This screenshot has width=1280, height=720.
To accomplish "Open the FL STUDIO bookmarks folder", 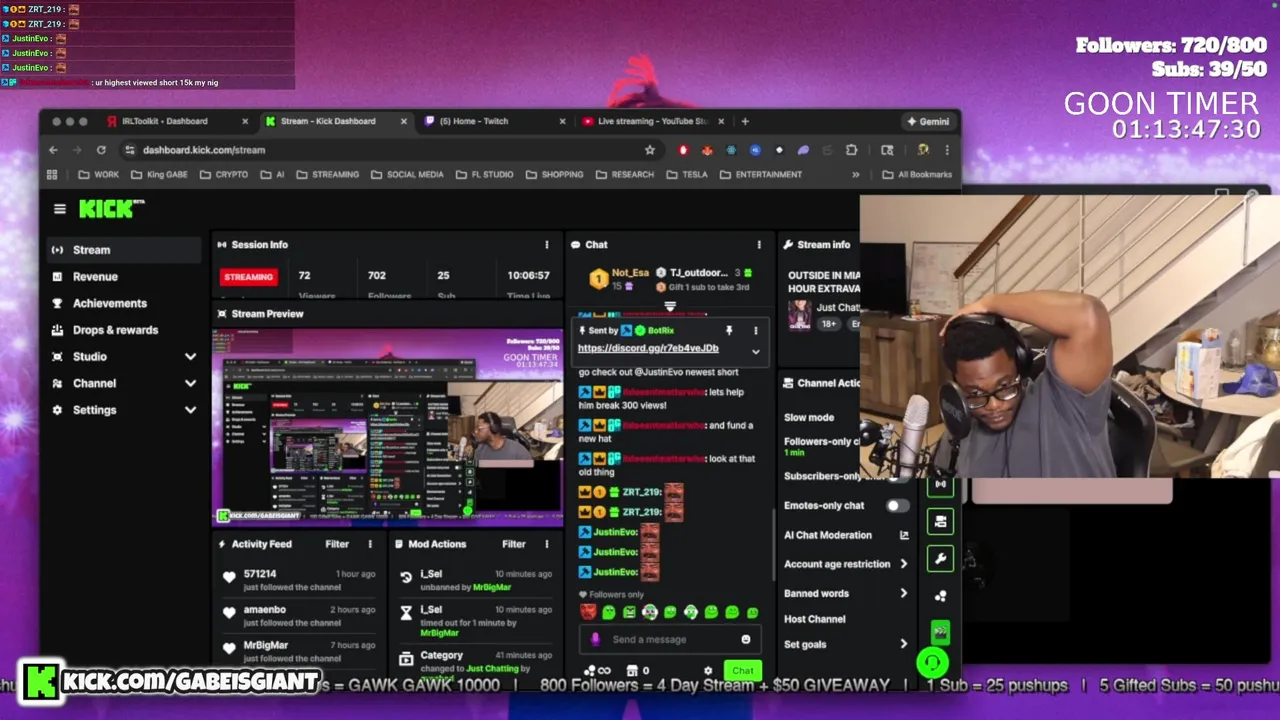I will click(485, 174).
